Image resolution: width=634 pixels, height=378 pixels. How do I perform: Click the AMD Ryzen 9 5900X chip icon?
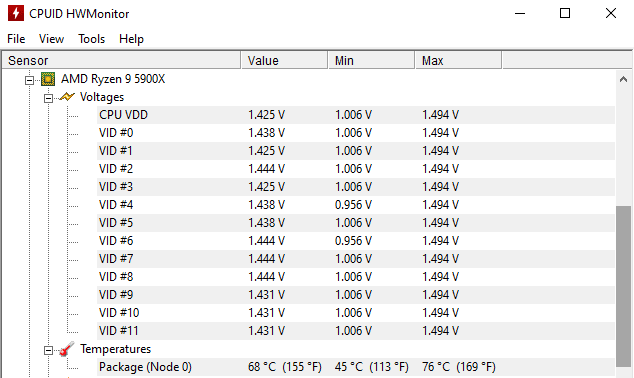pyautogui.click(x=48, y=79)
